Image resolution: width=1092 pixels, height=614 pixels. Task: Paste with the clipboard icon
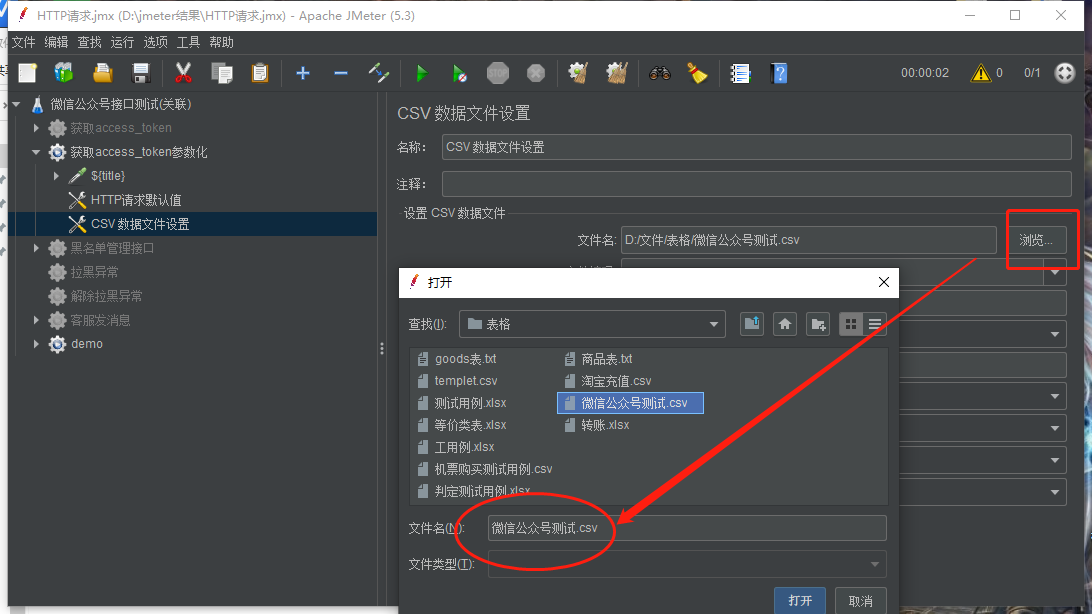pyautogui.click(x=260, y=73)
